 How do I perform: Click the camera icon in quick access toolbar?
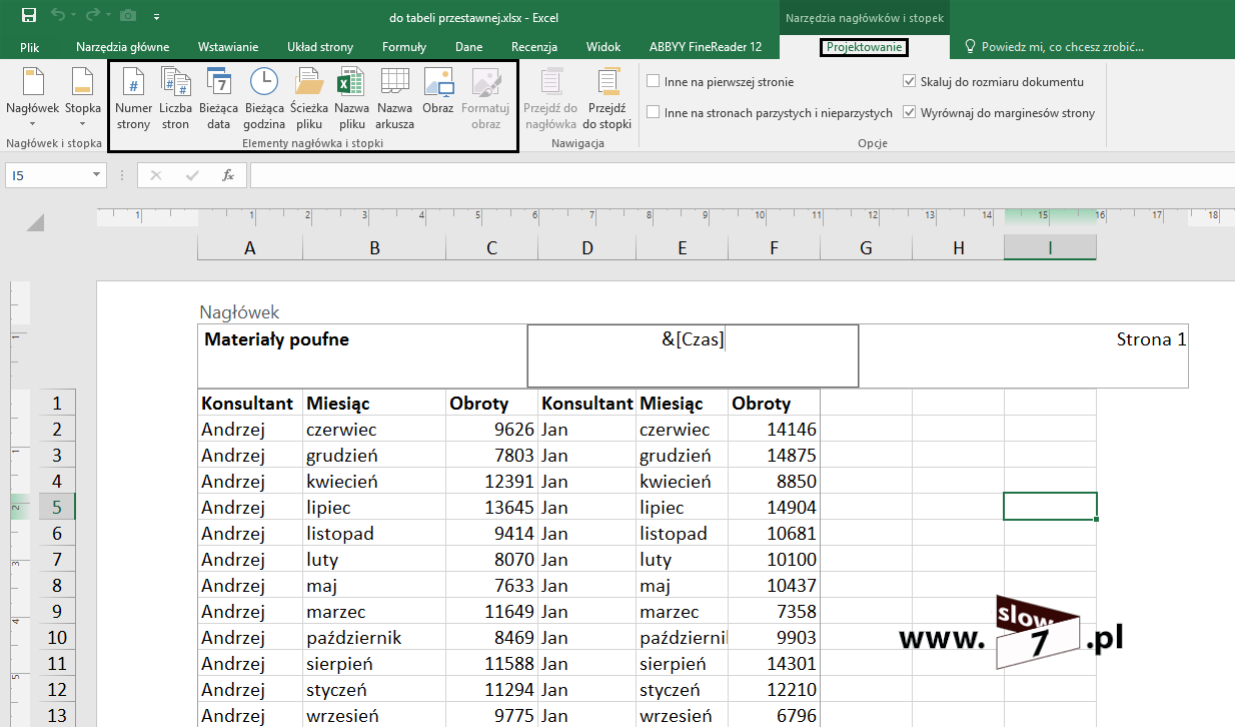pyautogui.click(x=128, y=16)
